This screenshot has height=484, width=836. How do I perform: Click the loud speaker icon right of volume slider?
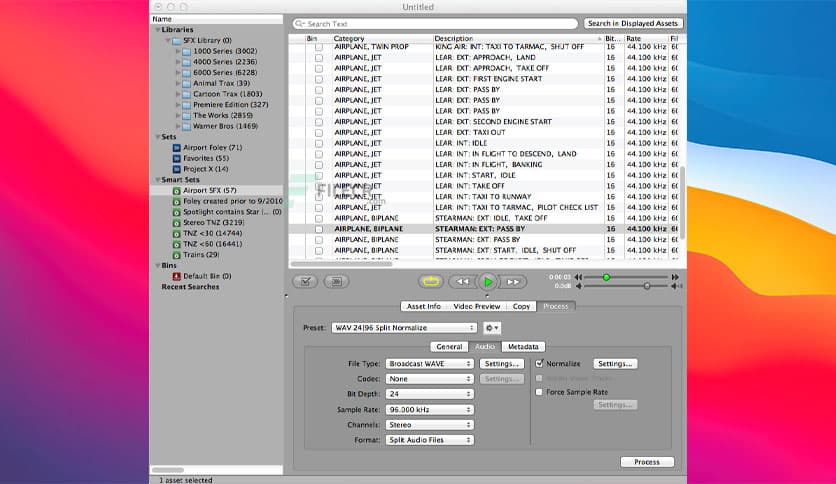tap(677, 286)
